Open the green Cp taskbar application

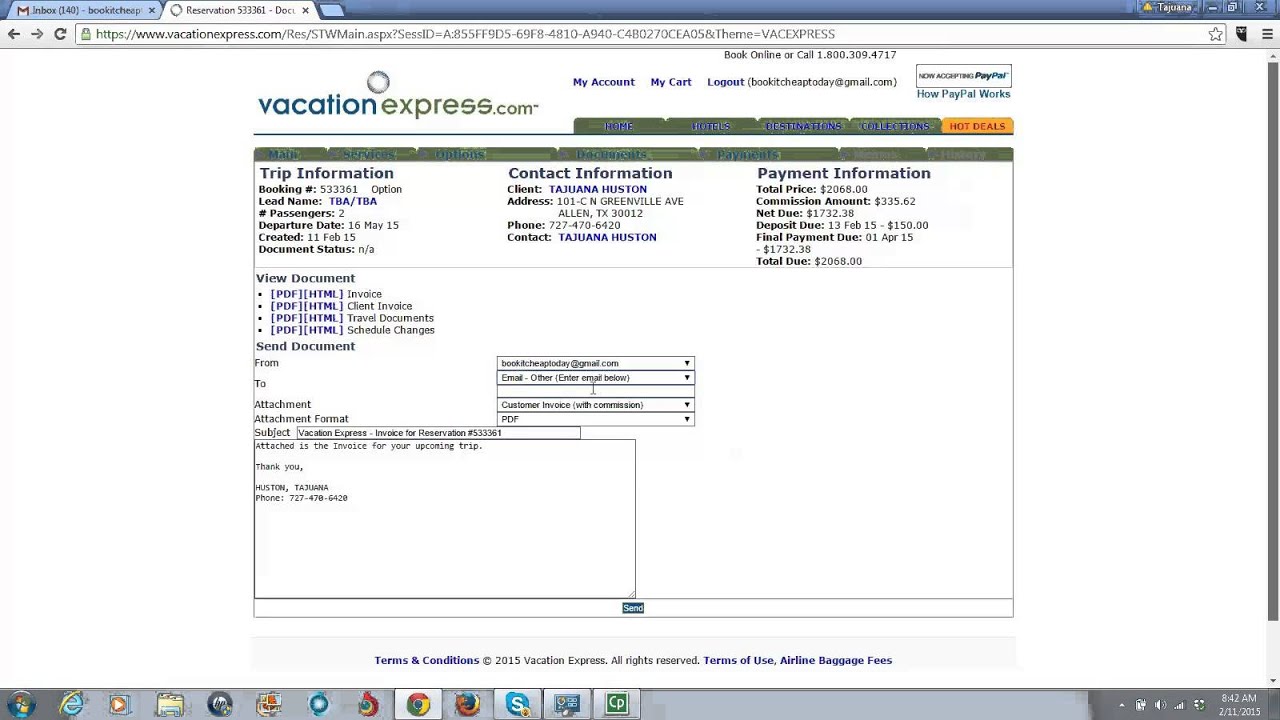coord(616,704)
